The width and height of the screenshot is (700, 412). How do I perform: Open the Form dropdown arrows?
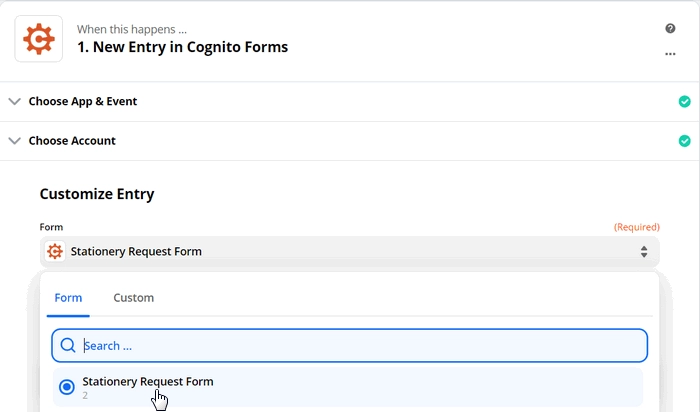tap(644, 252)
